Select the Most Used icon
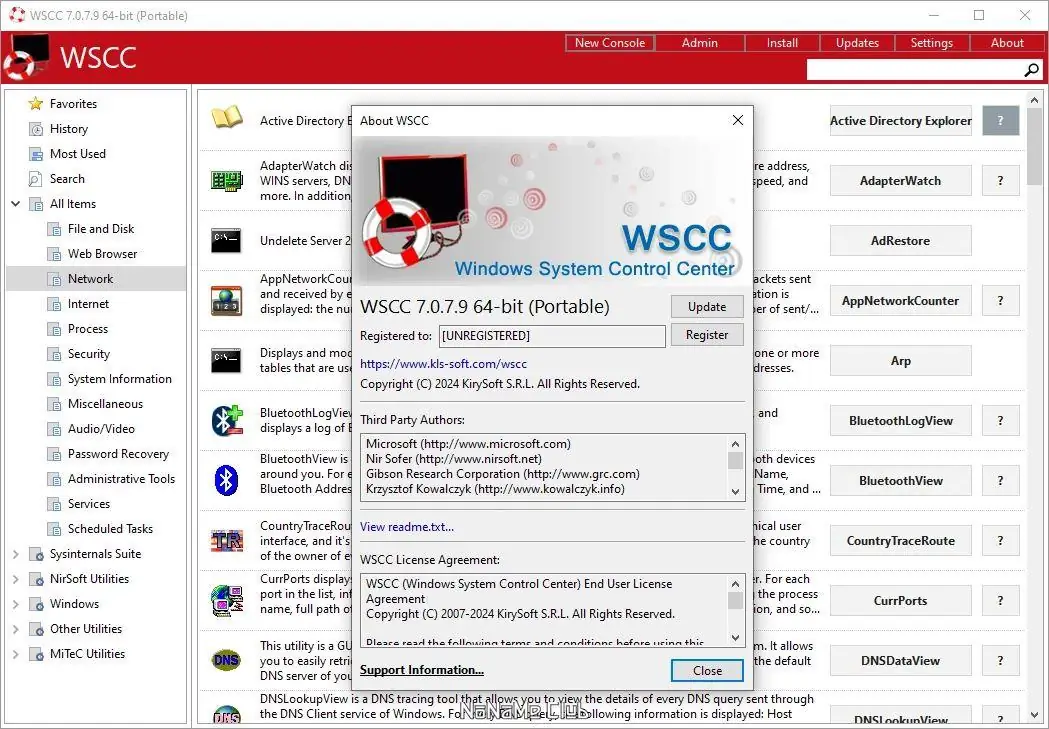 point(35,154)
